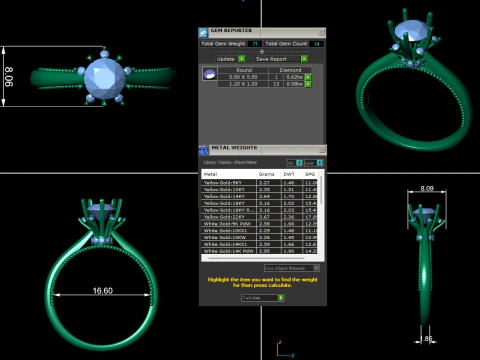Click the round diamond gem thumbnail
The image size is (480, 360).
click(x=210, y=74)
